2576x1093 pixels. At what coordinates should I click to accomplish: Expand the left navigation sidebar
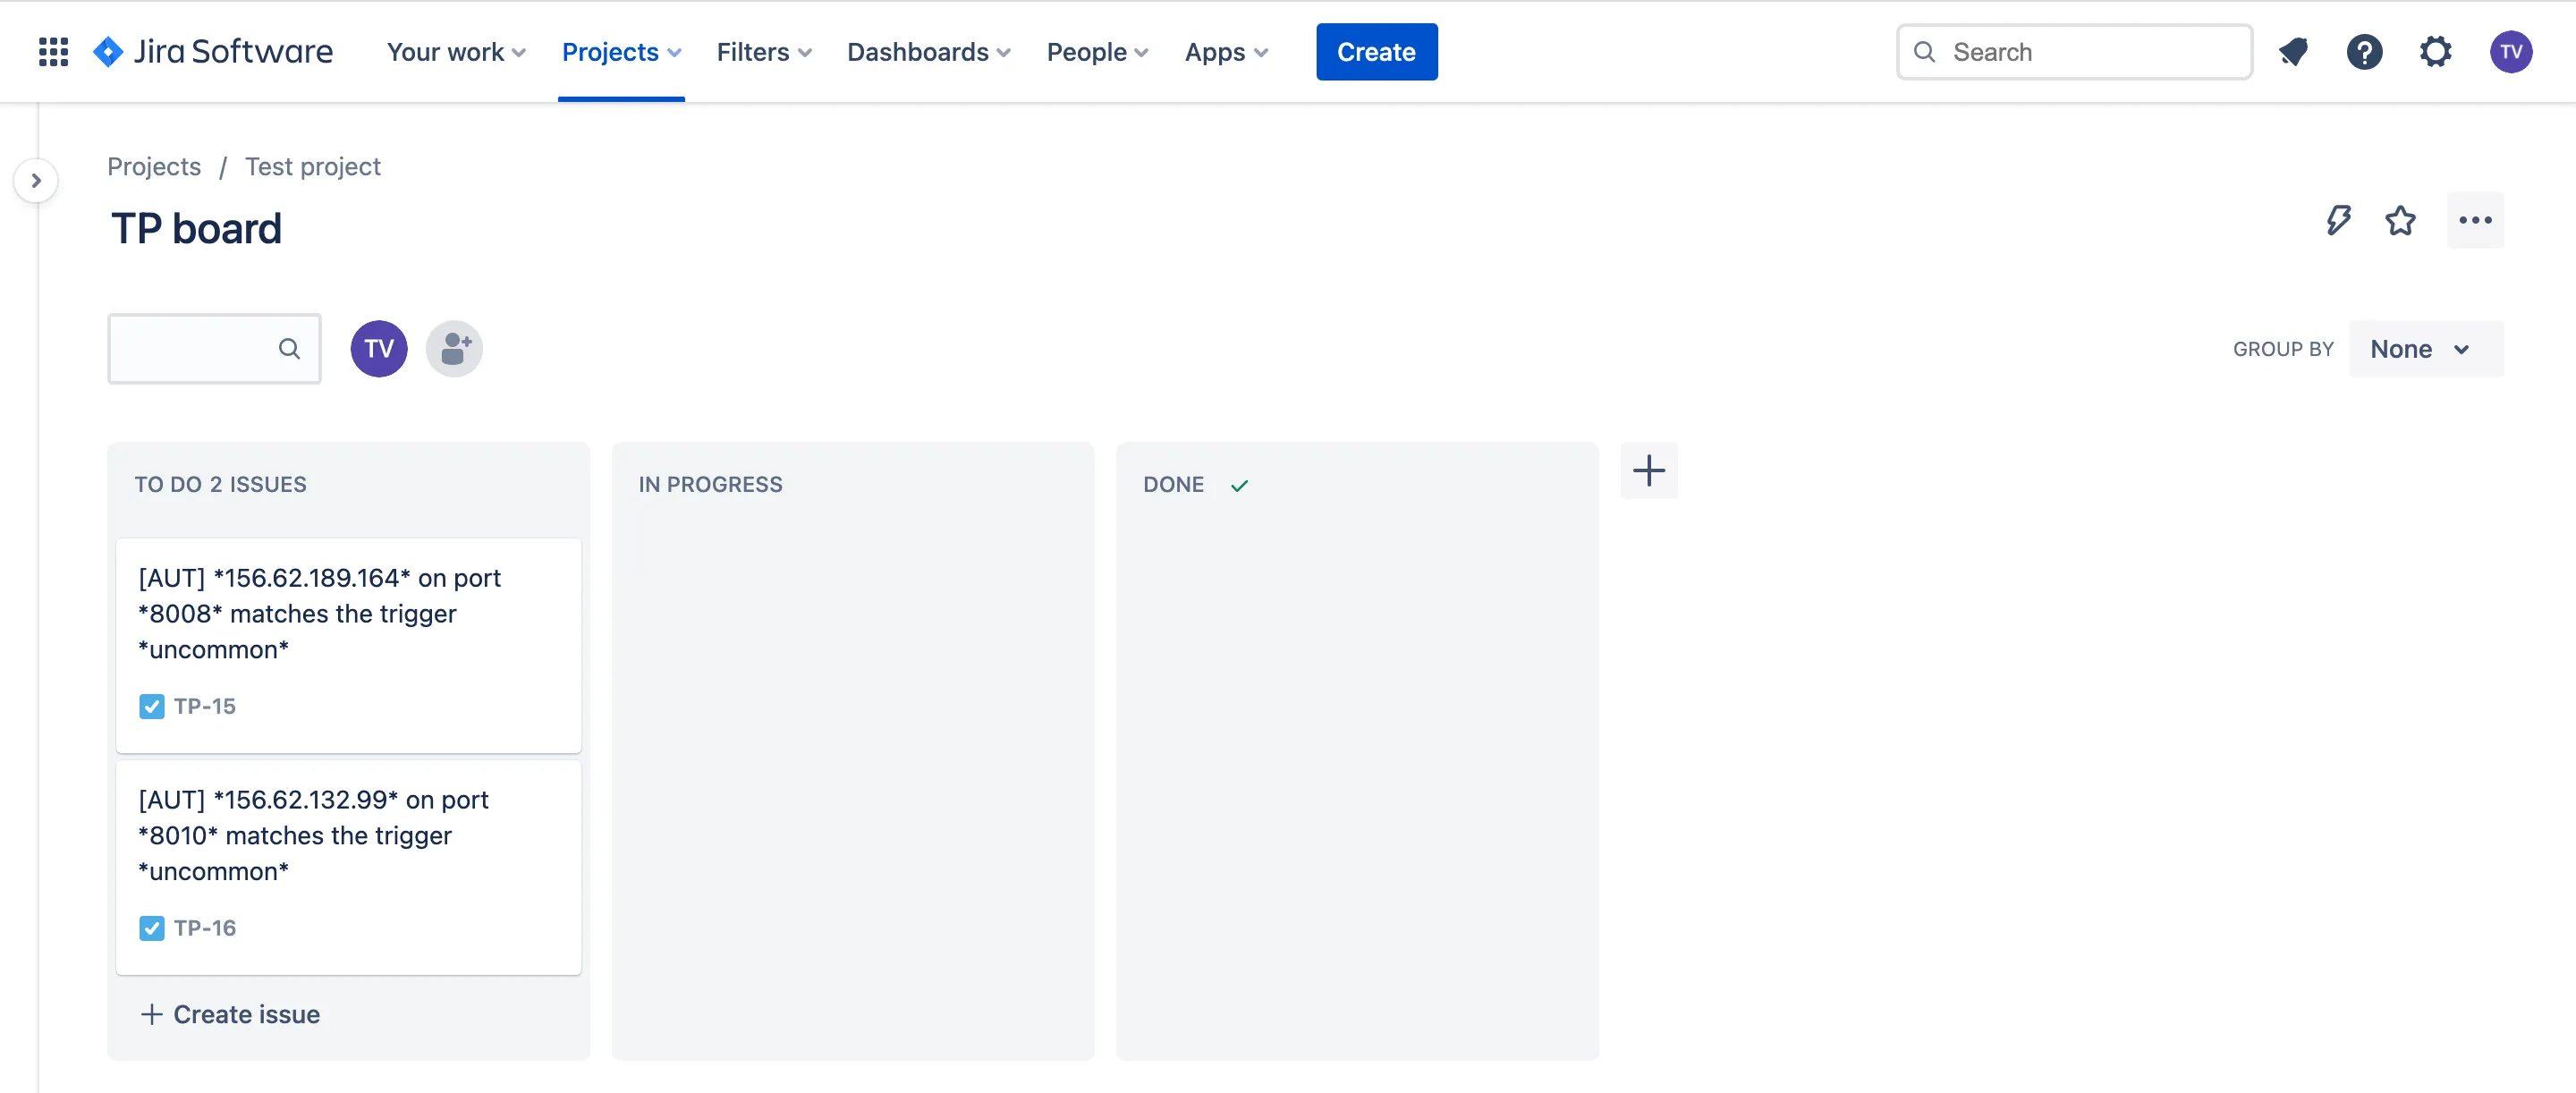[36, 180]
